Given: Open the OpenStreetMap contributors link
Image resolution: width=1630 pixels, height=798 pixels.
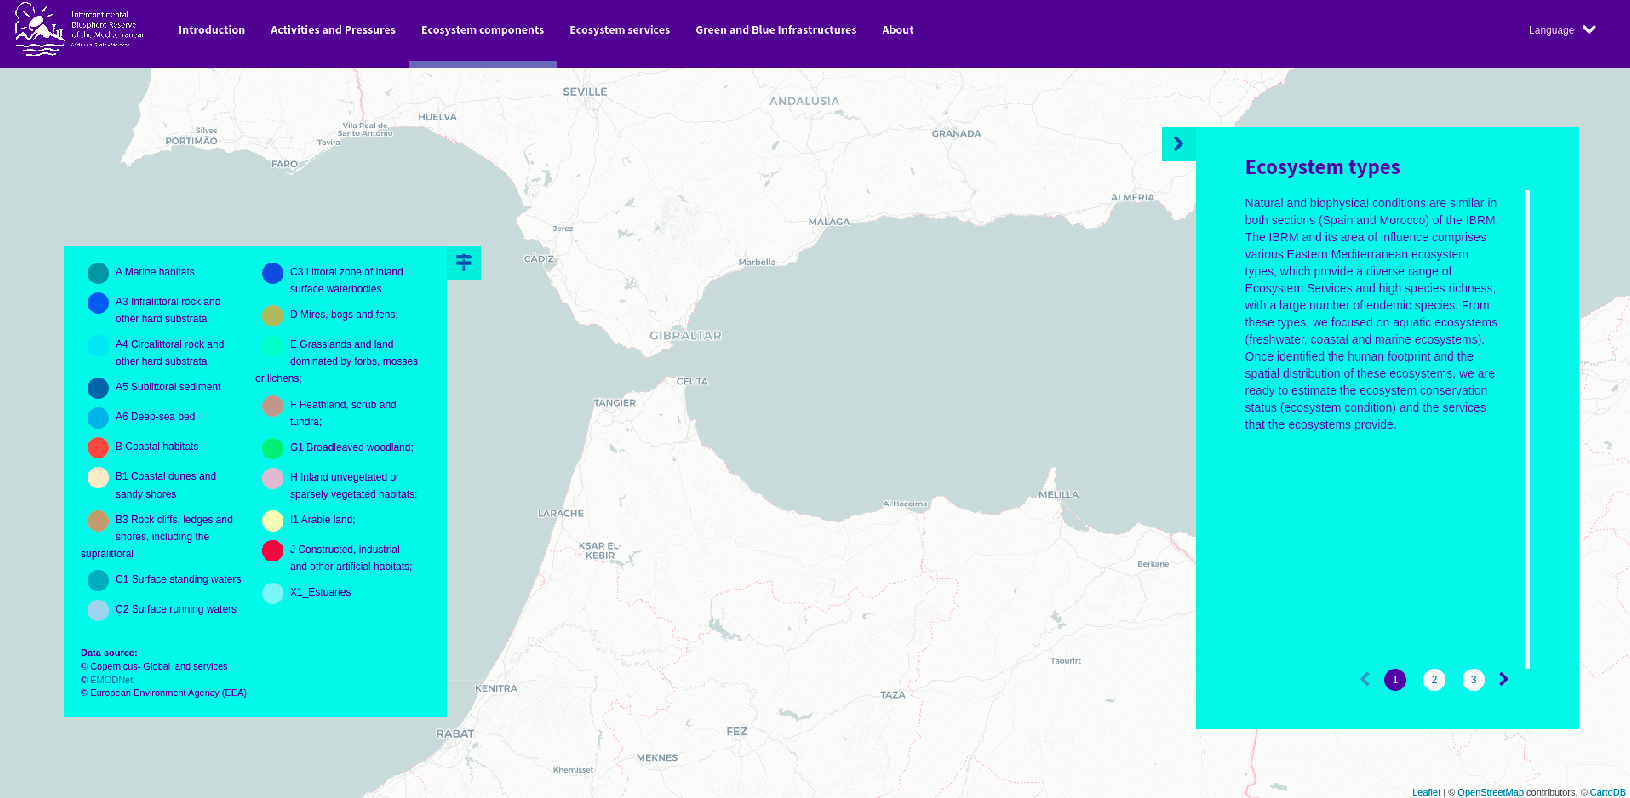Looking at the screenshot, I should click(x=1490, y=792).
